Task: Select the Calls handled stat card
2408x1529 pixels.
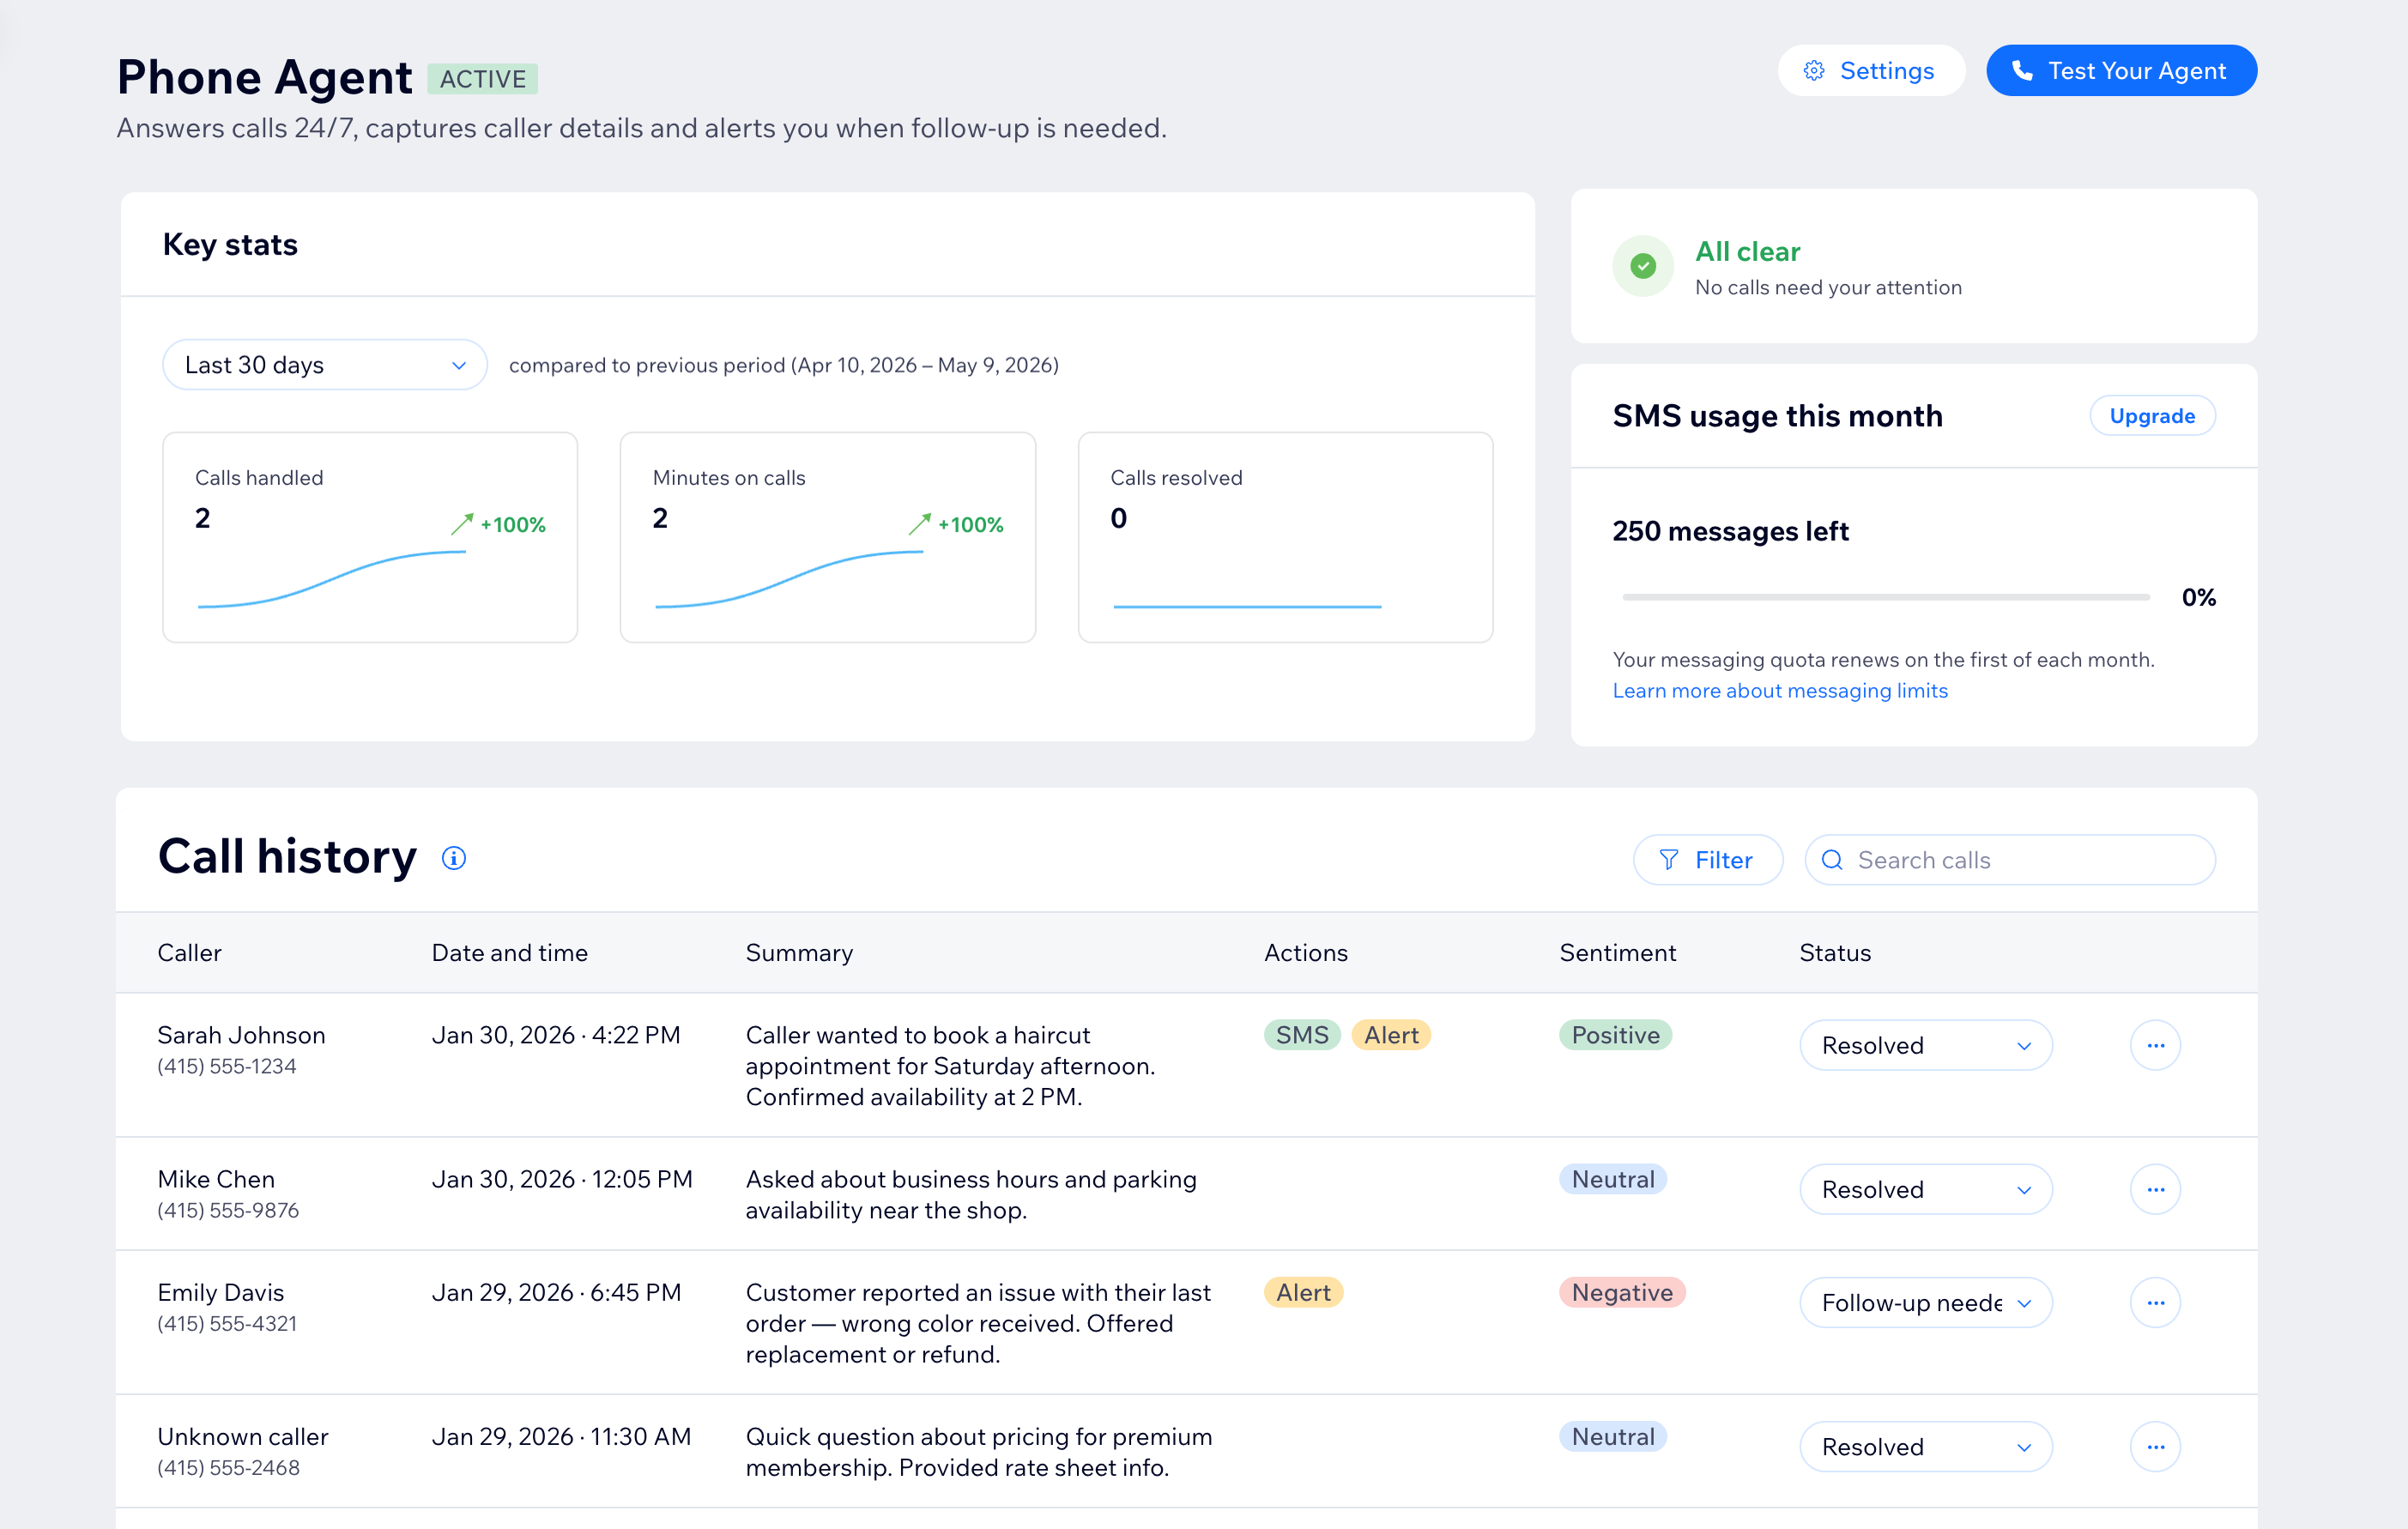Action: pyautogui.click(x=370, y=537)
